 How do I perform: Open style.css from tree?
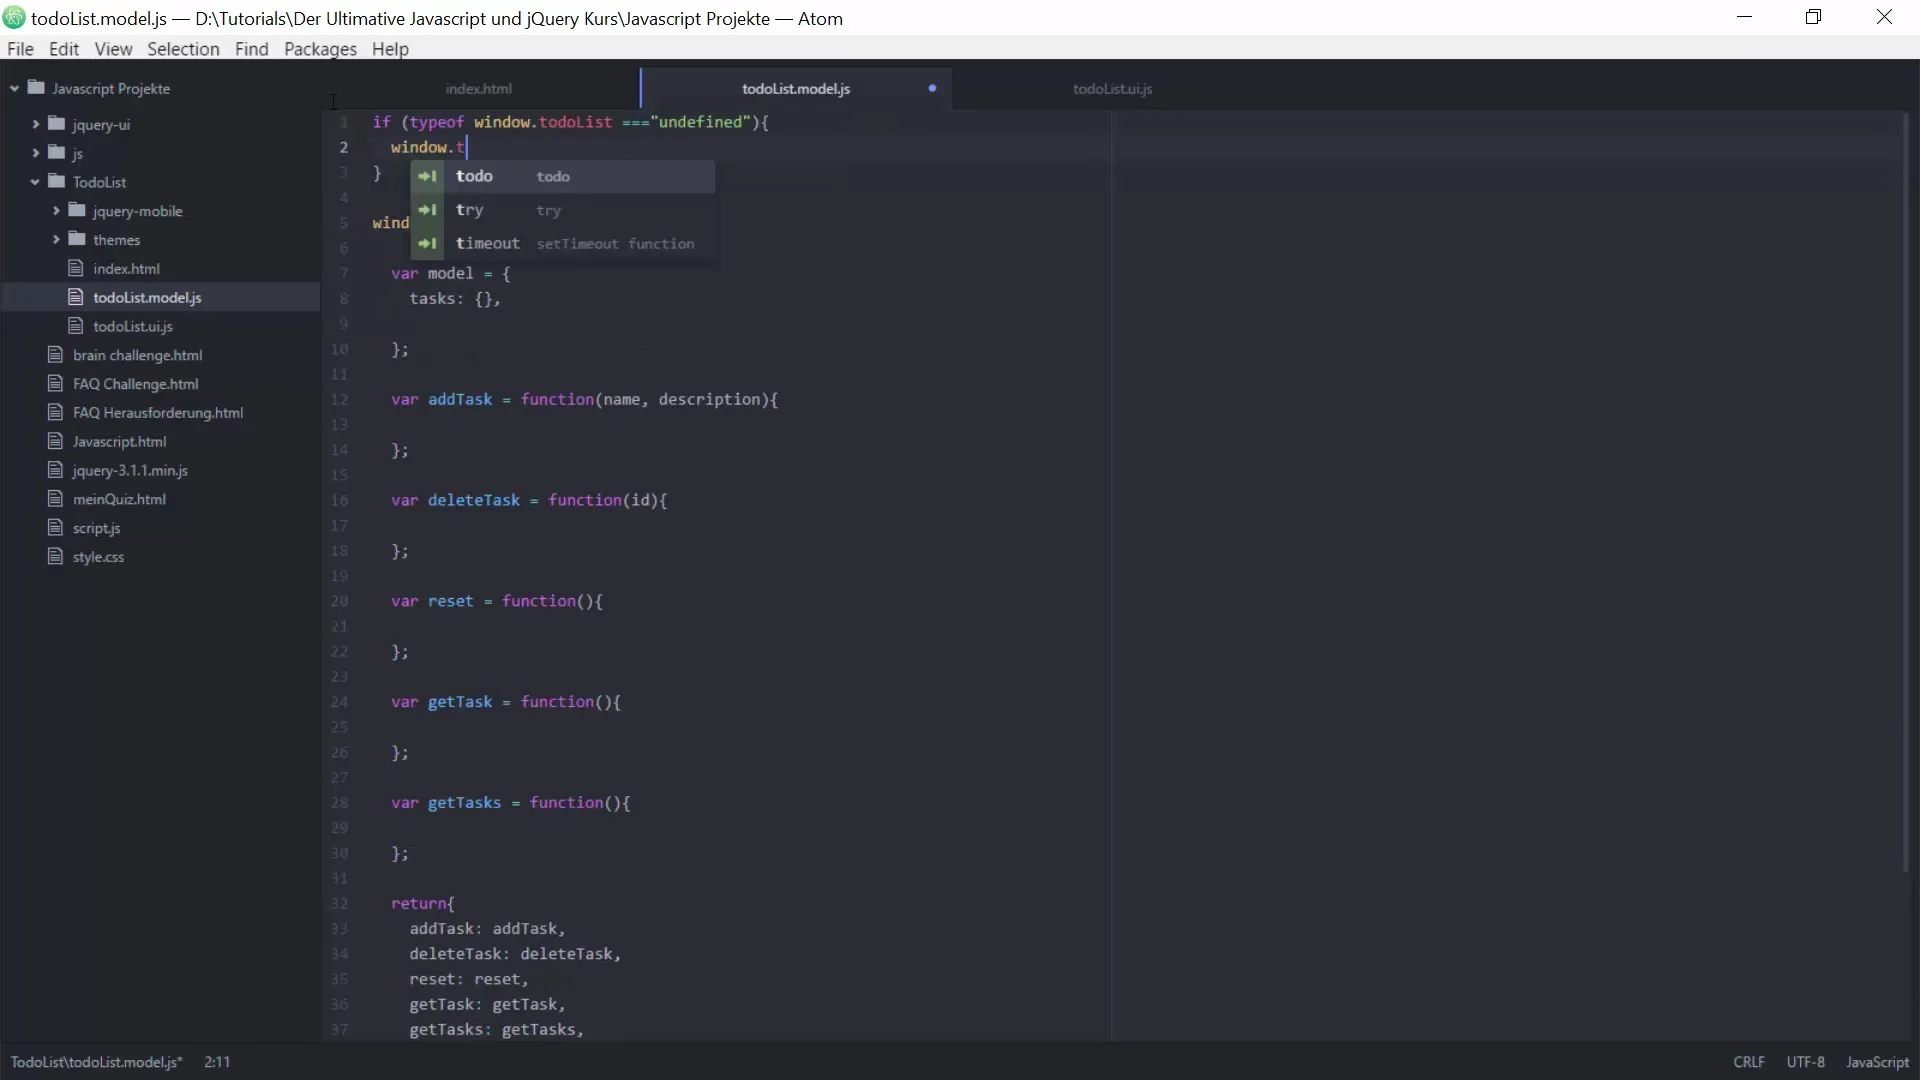tap(98, 557)
